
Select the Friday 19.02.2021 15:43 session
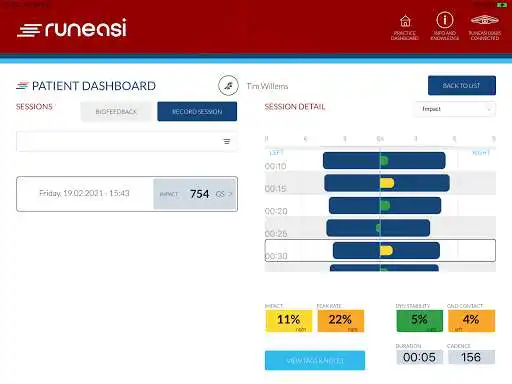click(x=127, y=194)
